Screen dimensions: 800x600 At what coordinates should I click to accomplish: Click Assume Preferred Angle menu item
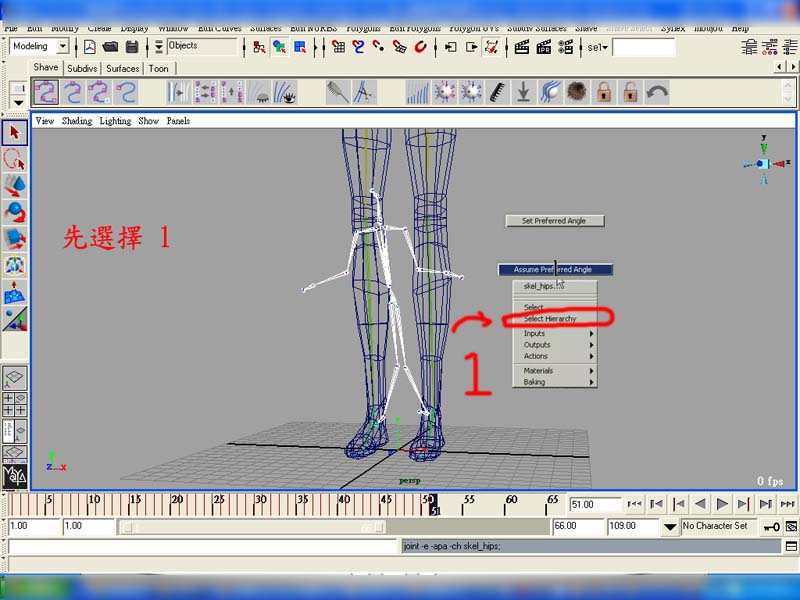(555, 269)
